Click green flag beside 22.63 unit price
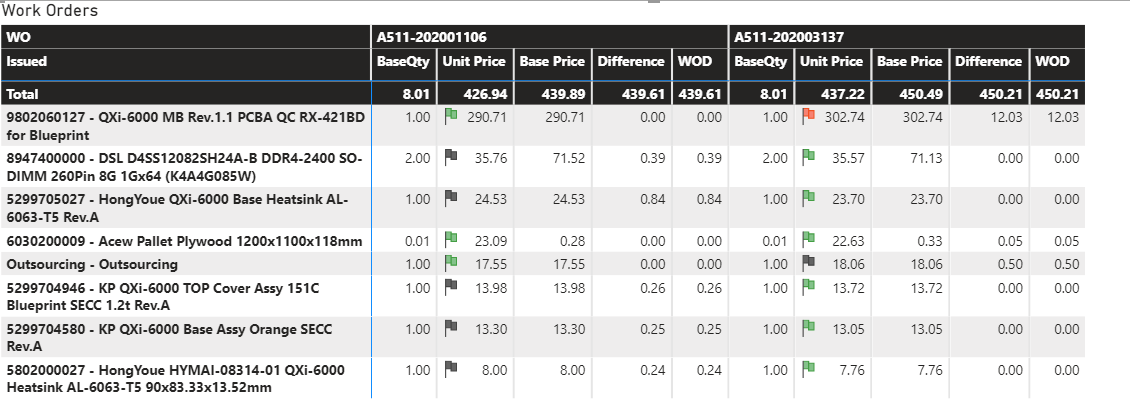This screenshot has height=415, width=1130. coord(809,238)
